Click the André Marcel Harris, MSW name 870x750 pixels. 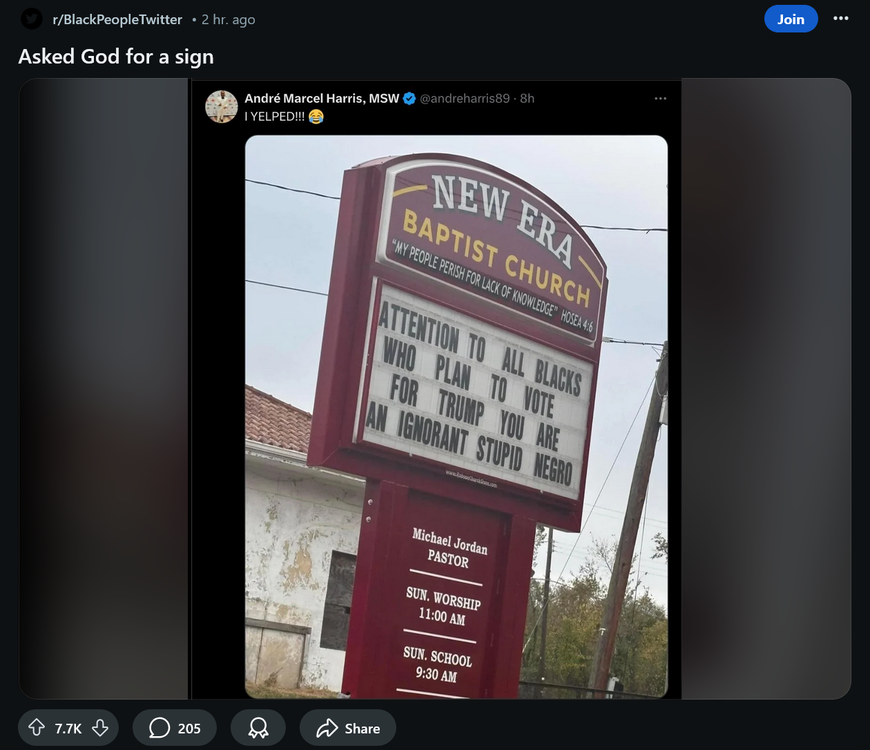pos(322,98)
